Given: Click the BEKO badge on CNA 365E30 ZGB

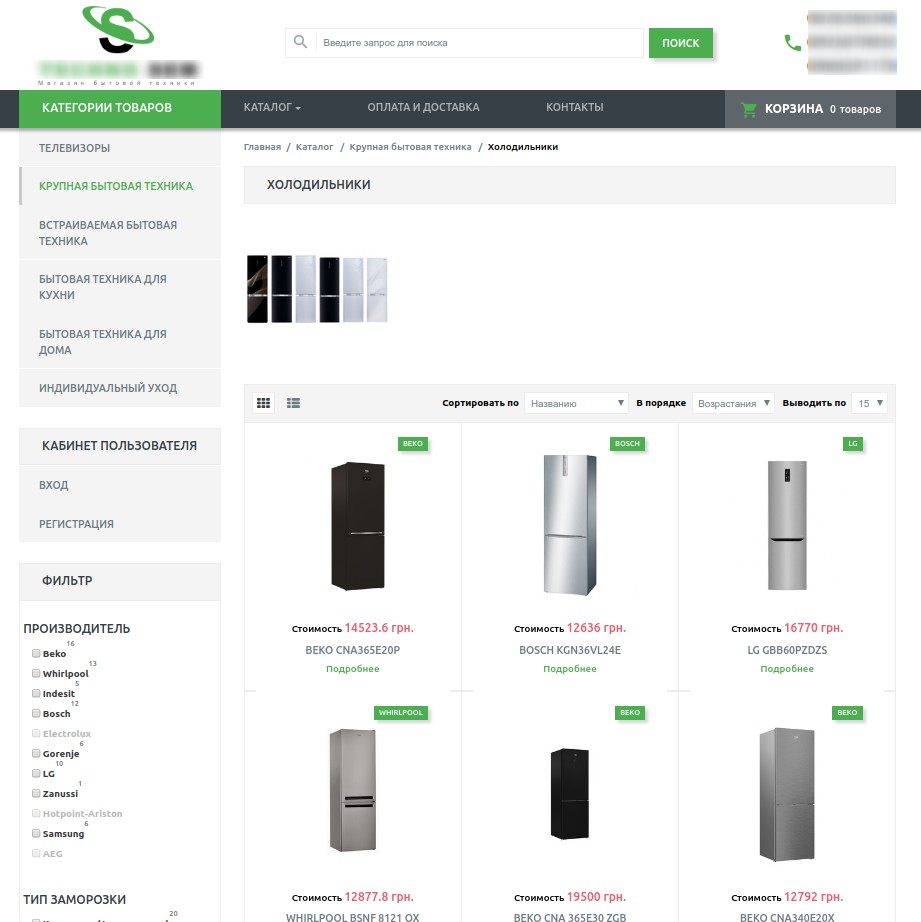Looking at the screenshot, I should [630, 712].
